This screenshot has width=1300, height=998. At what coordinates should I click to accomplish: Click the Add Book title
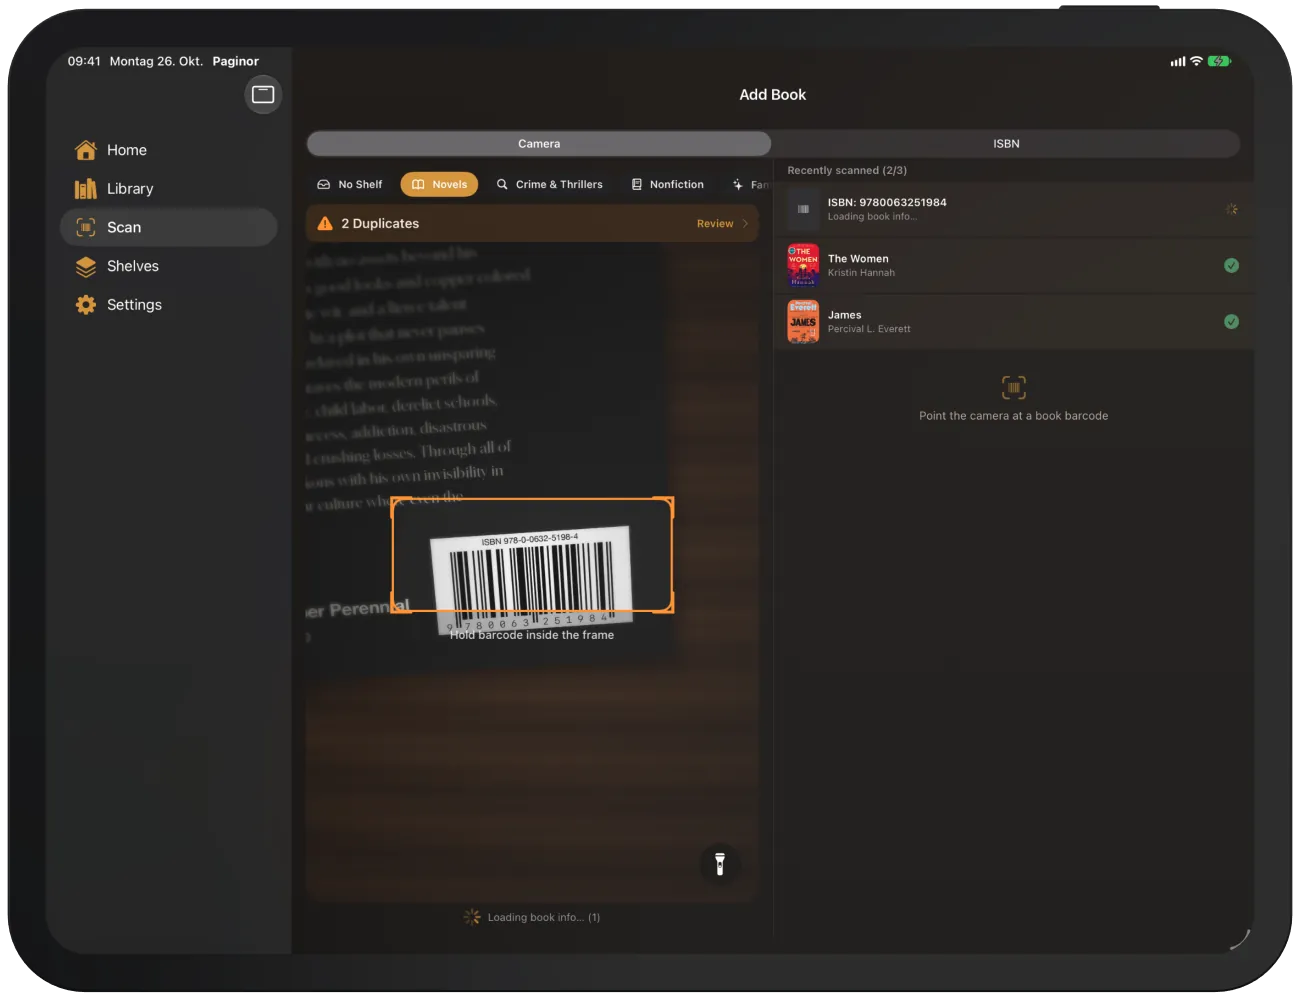(773, 95)
